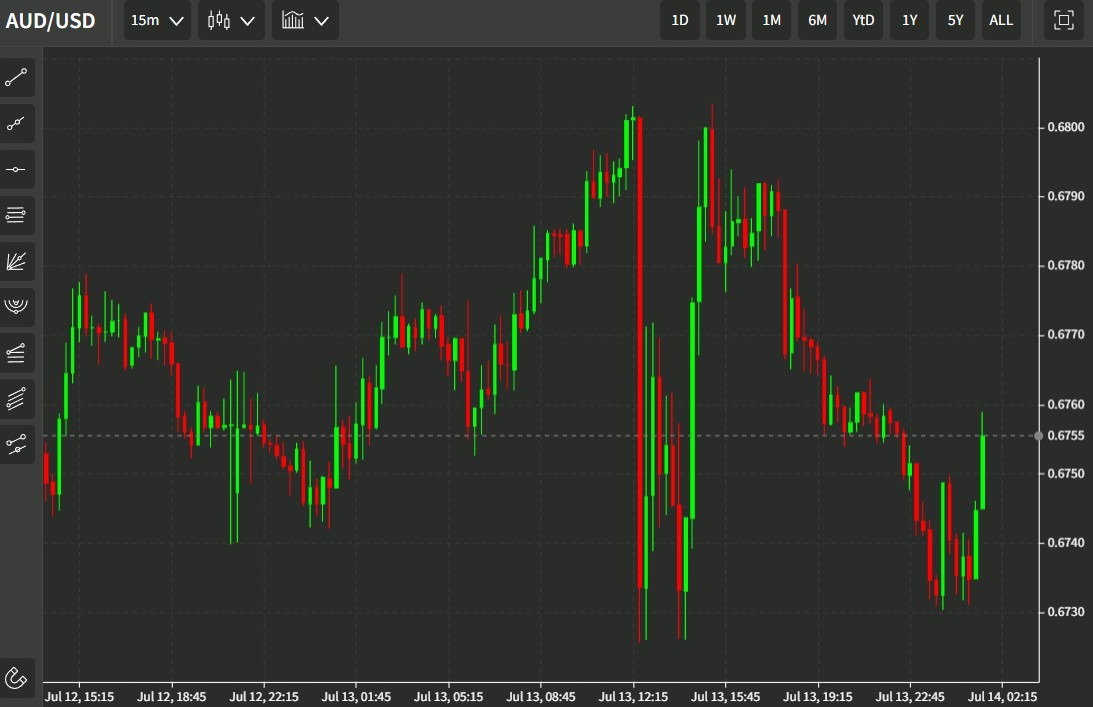The image size is (1093, 707).
Task: Select the trend line drawing tool
Action: pyautogui.click(x=16, y=77)
